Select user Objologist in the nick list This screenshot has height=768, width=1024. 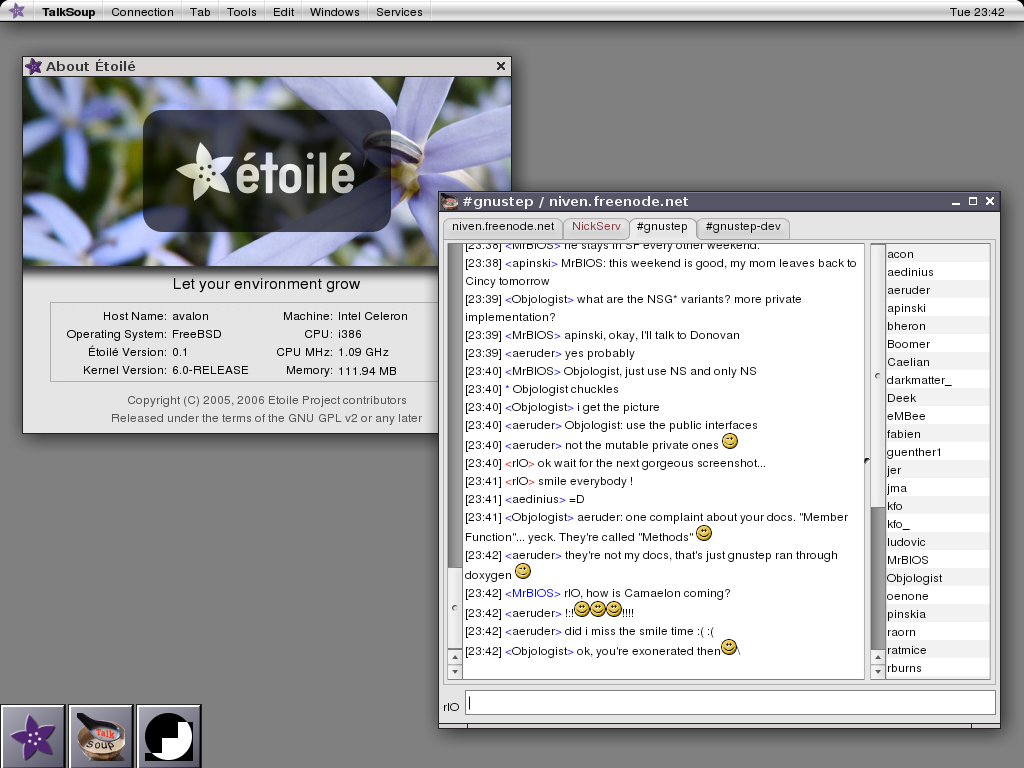click(914, 578)
